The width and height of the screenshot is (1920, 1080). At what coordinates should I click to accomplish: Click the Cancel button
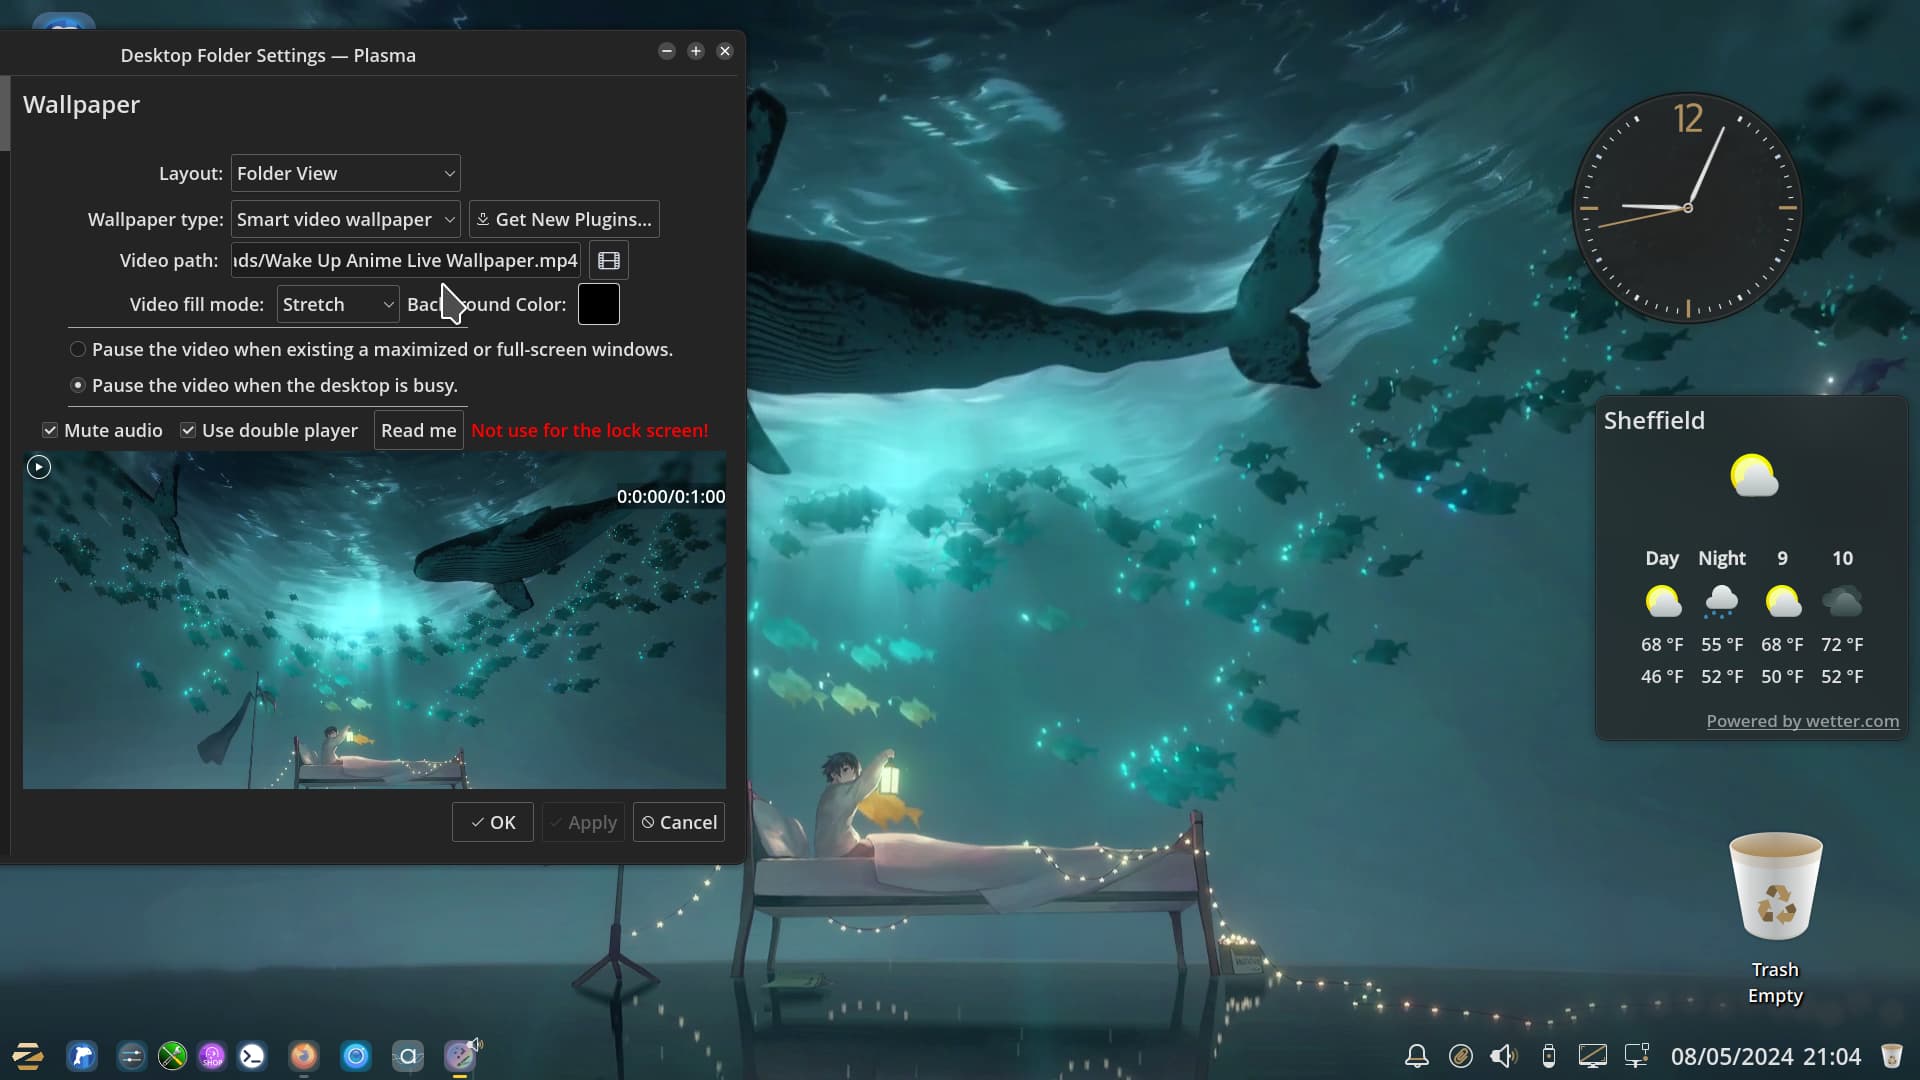pyautogui.click(x=679, y=822)
